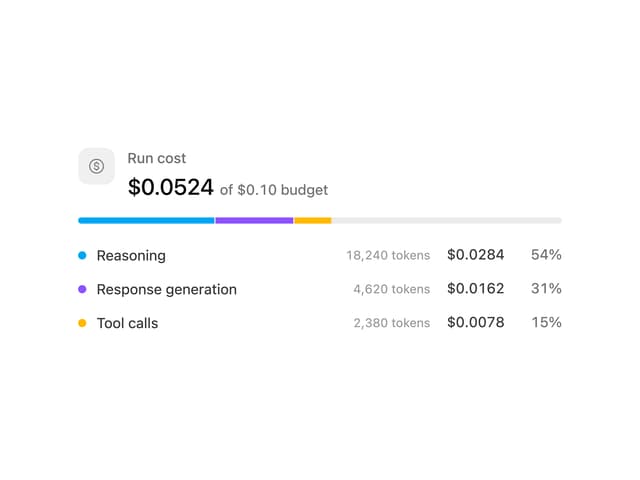Click the "$0.0284" Reasoning cost
The width and height of the screenshot is (640, 480).
476,255
